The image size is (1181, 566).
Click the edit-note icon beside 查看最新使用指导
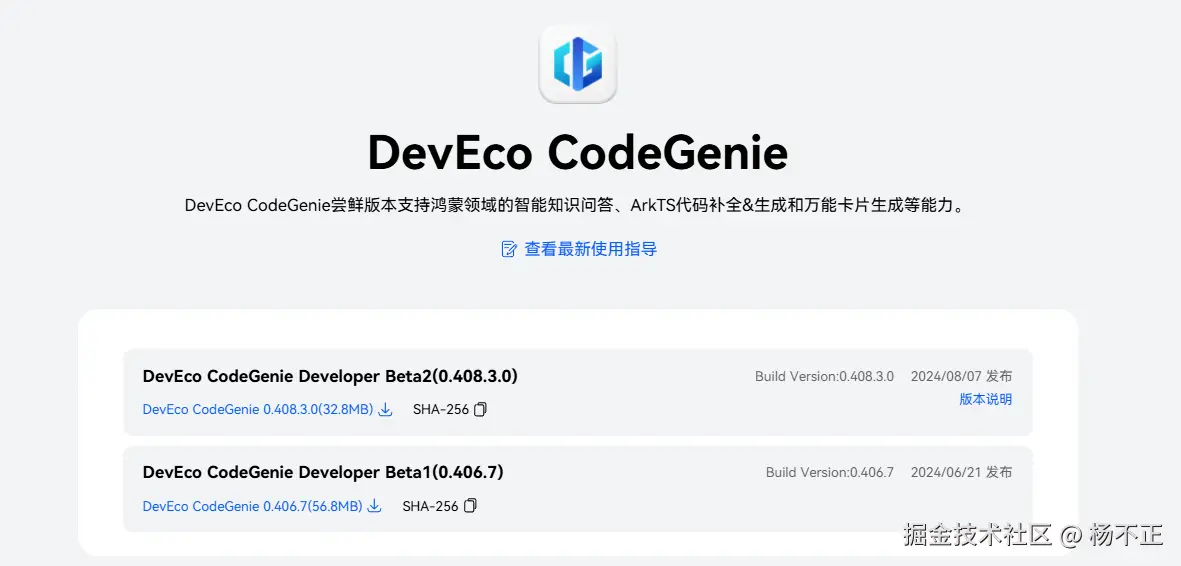pyautogui.click(x=509, y=249)
